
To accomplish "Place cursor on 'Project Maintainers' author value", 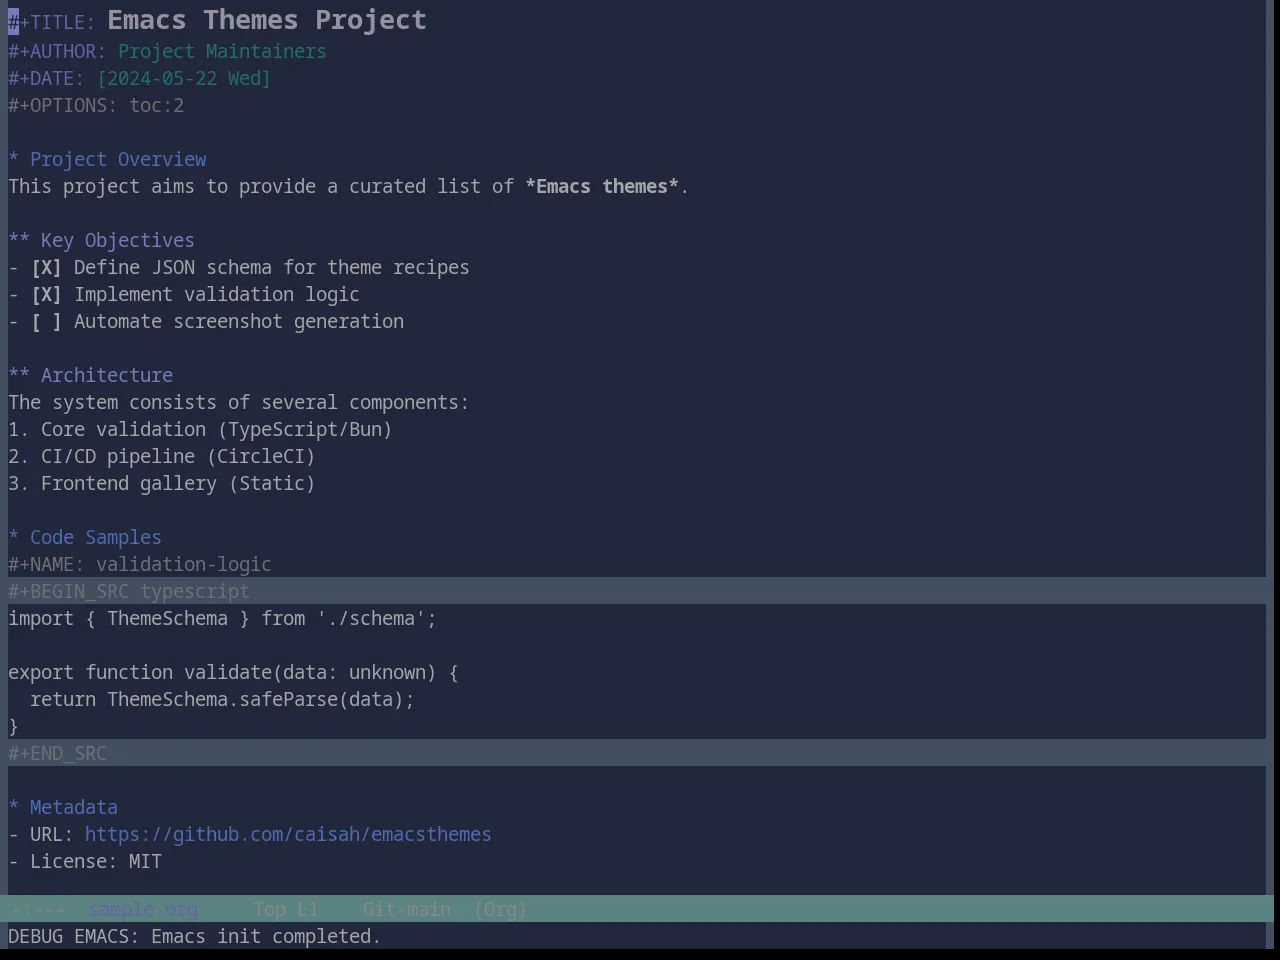I will [222, 51].
